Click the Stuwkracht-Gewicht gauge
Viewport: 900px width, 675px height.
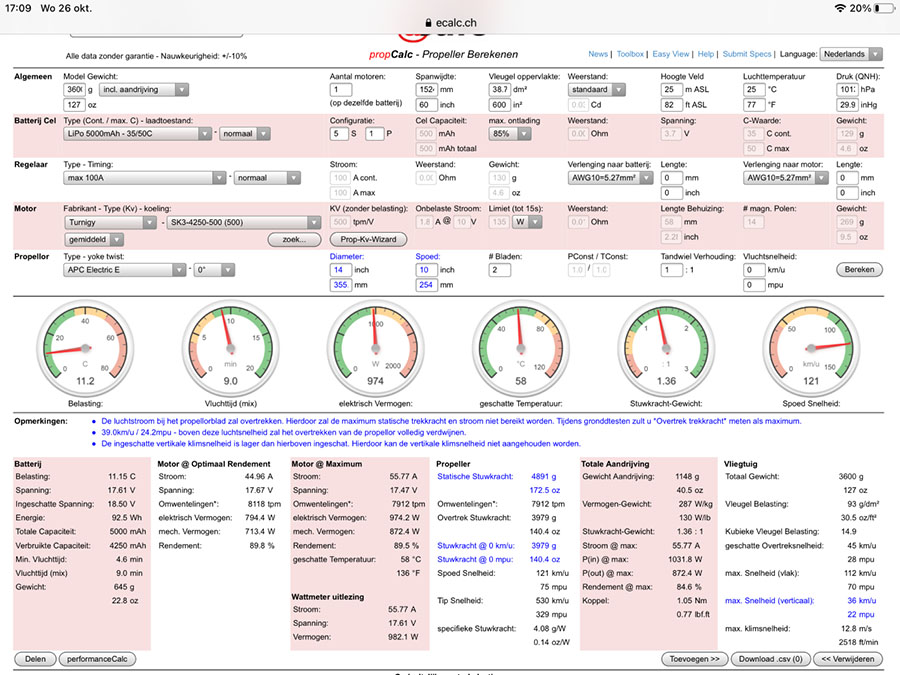[666, 348]
